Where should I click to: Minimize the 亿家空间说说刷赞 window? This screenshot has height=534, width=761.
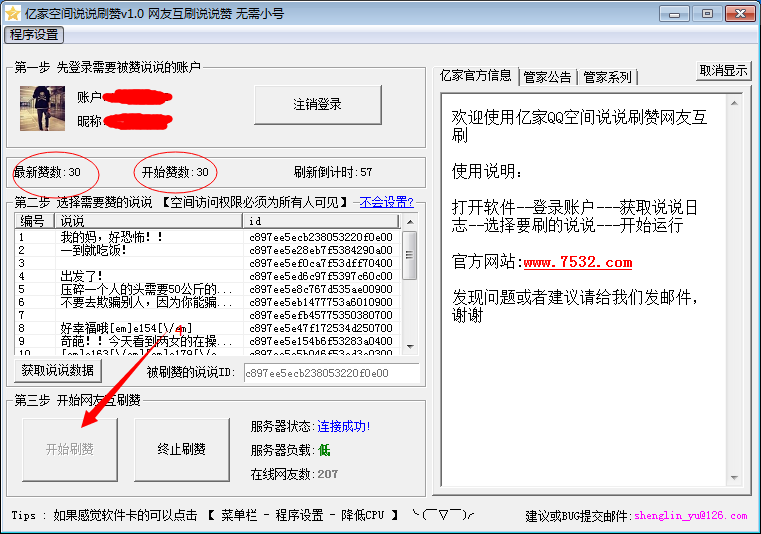pyautogui.click(x=675, y=14)
